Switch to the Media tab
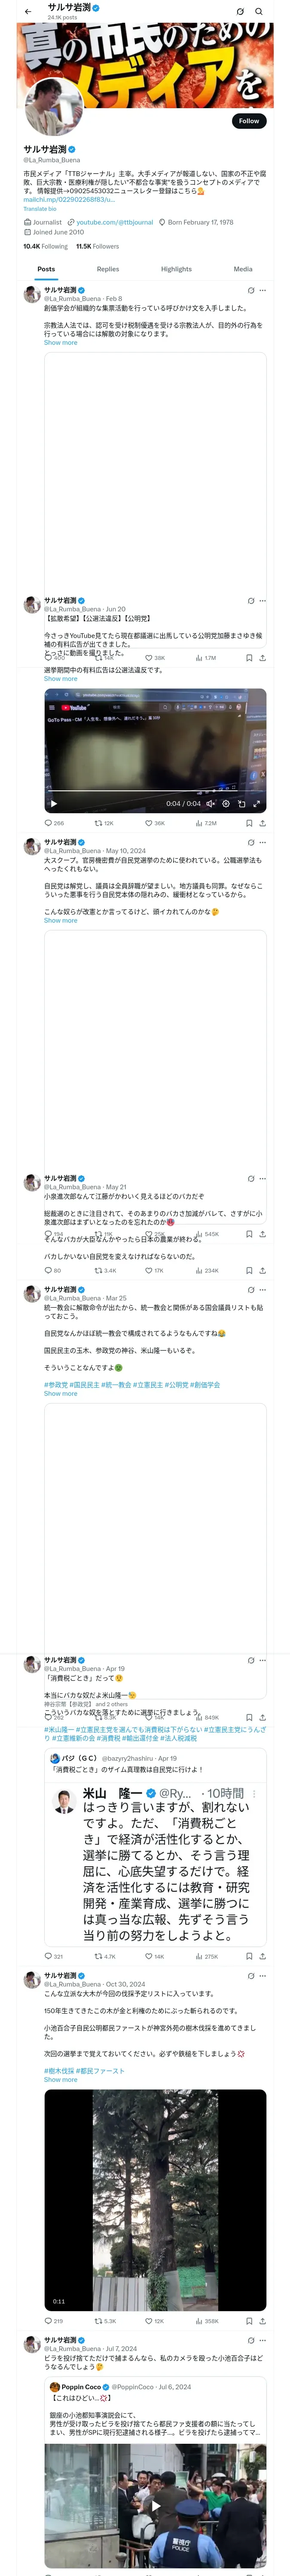290x2576 pixels. click(243, 269)
